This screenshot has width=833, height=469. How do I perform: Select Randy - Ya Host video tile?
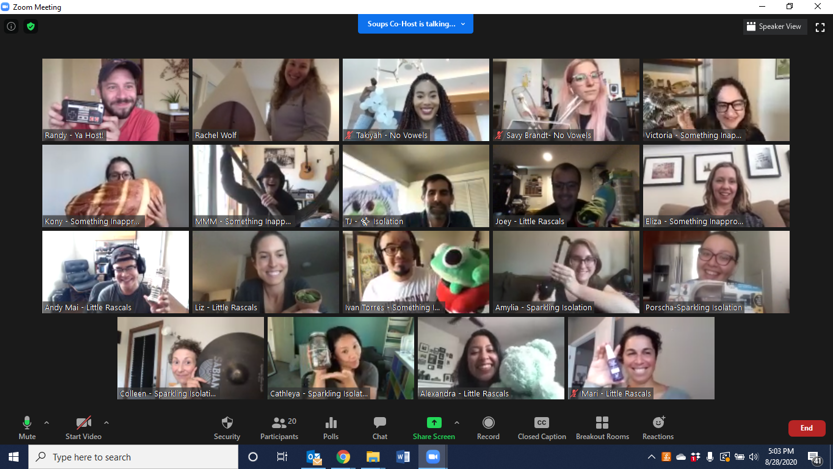pyautogui.click(x=115, y=99)
